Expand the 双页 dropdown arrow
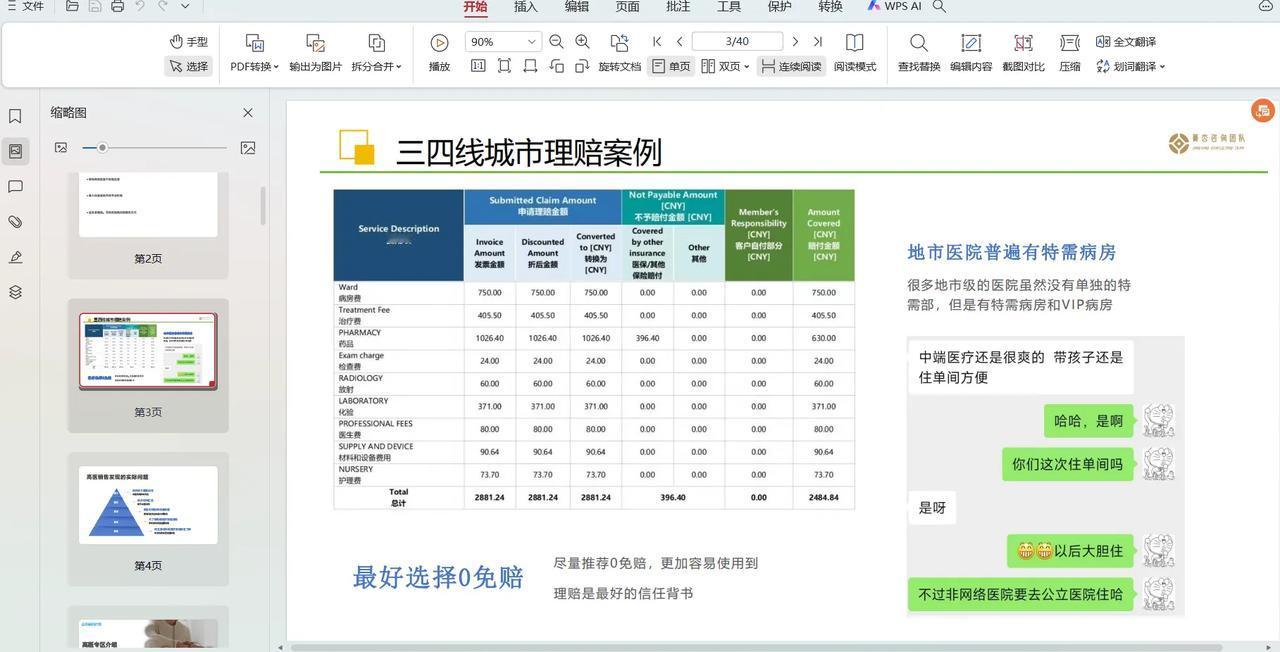The height and width of the screenshot is (652, 1280). coord(747,67)
